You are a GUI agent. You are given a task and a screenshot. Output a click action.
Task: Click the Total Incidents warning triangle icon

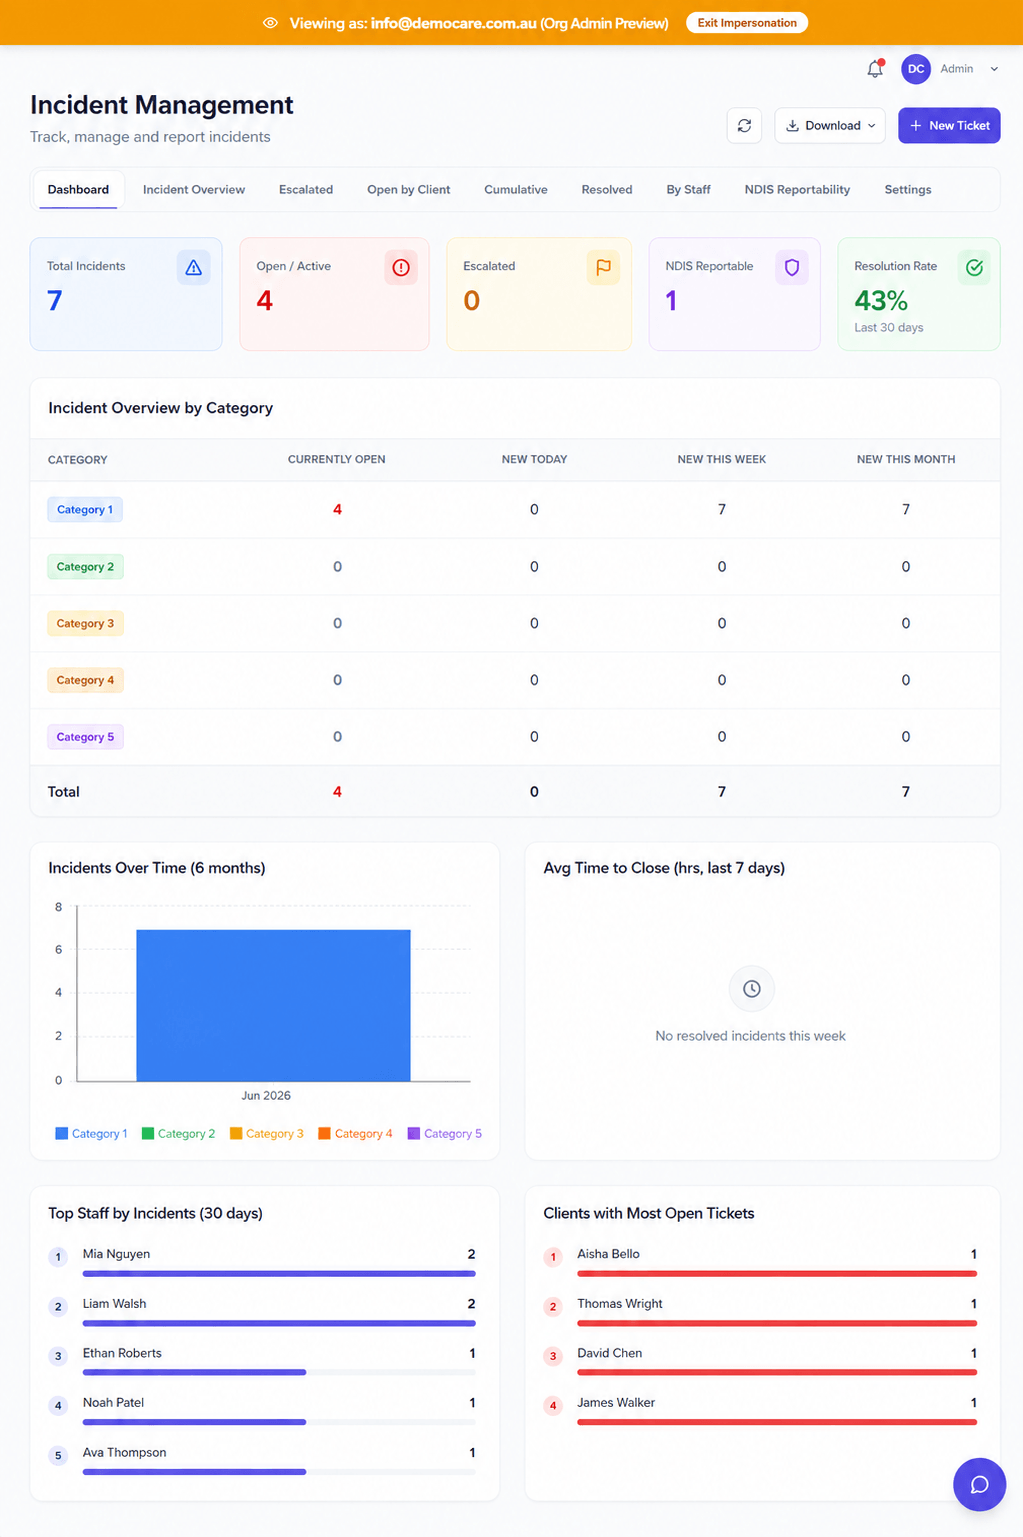tap(194, 267)
